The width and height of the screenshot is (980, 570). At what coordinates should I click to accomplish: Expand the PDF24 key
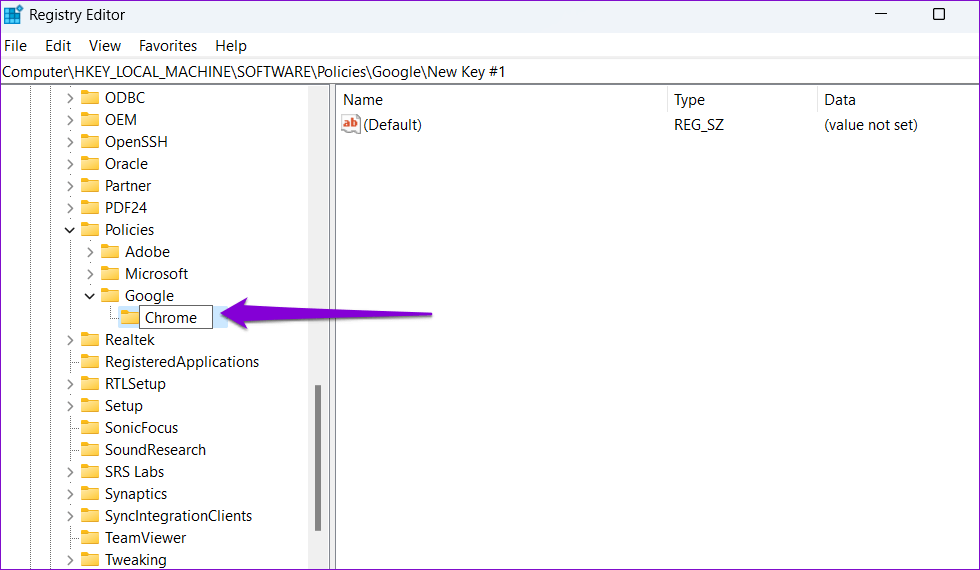tap(70, 208)
